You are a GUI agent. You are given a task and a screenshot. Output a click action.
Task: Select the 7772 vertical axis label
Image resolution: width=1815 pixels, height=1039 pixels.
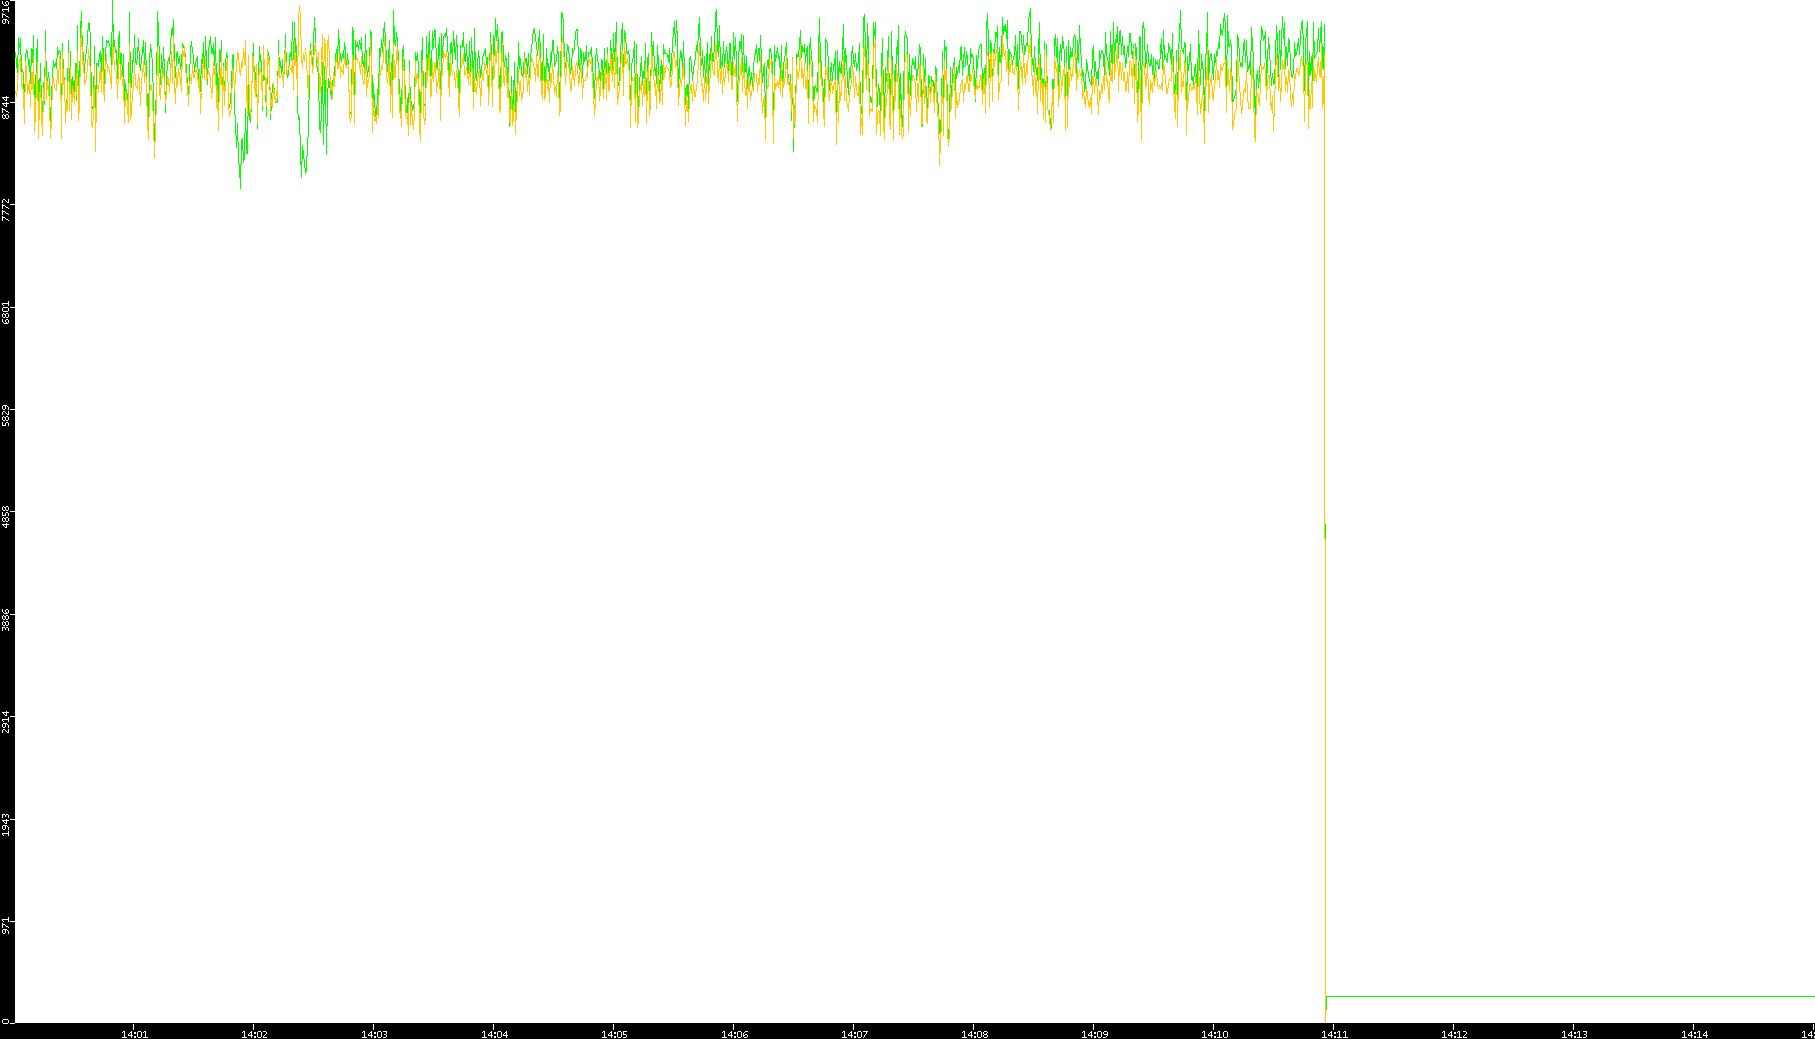(6, 211)
